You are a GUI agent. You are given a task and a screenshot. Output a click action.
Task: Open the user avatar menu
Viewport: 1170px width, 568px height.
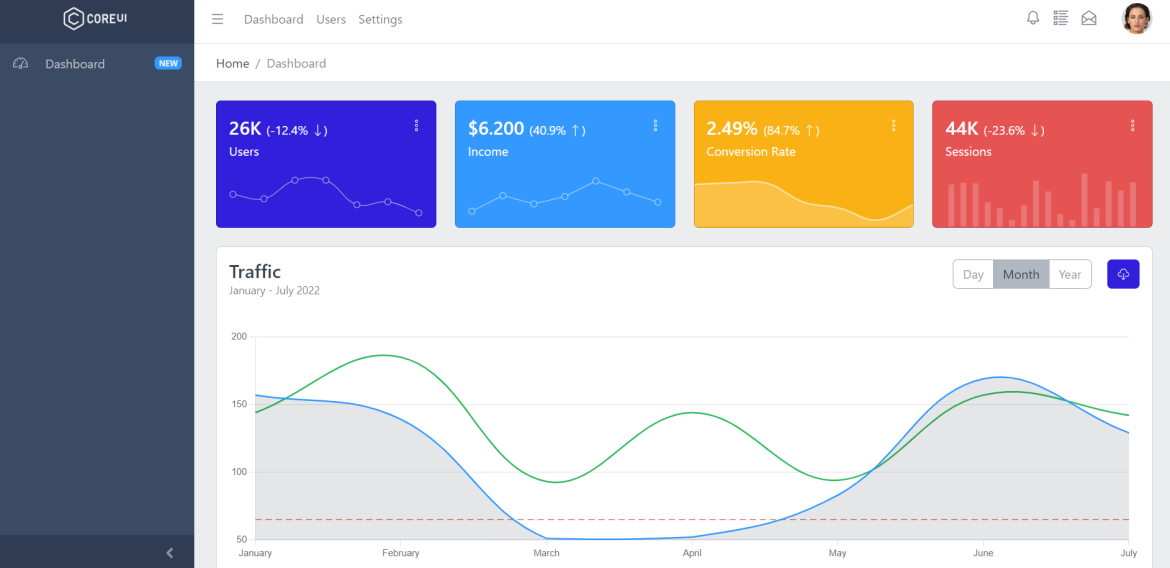pos(1136,19)
